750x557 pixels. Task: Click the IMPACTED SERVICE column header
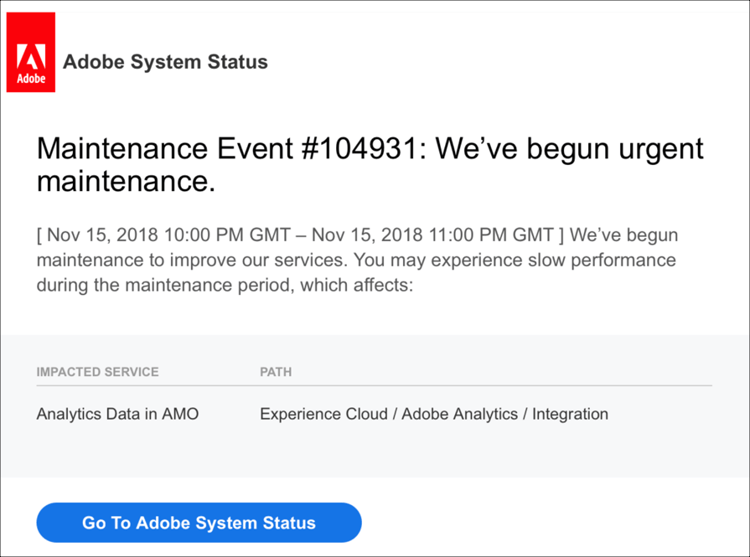click(97, 372)
